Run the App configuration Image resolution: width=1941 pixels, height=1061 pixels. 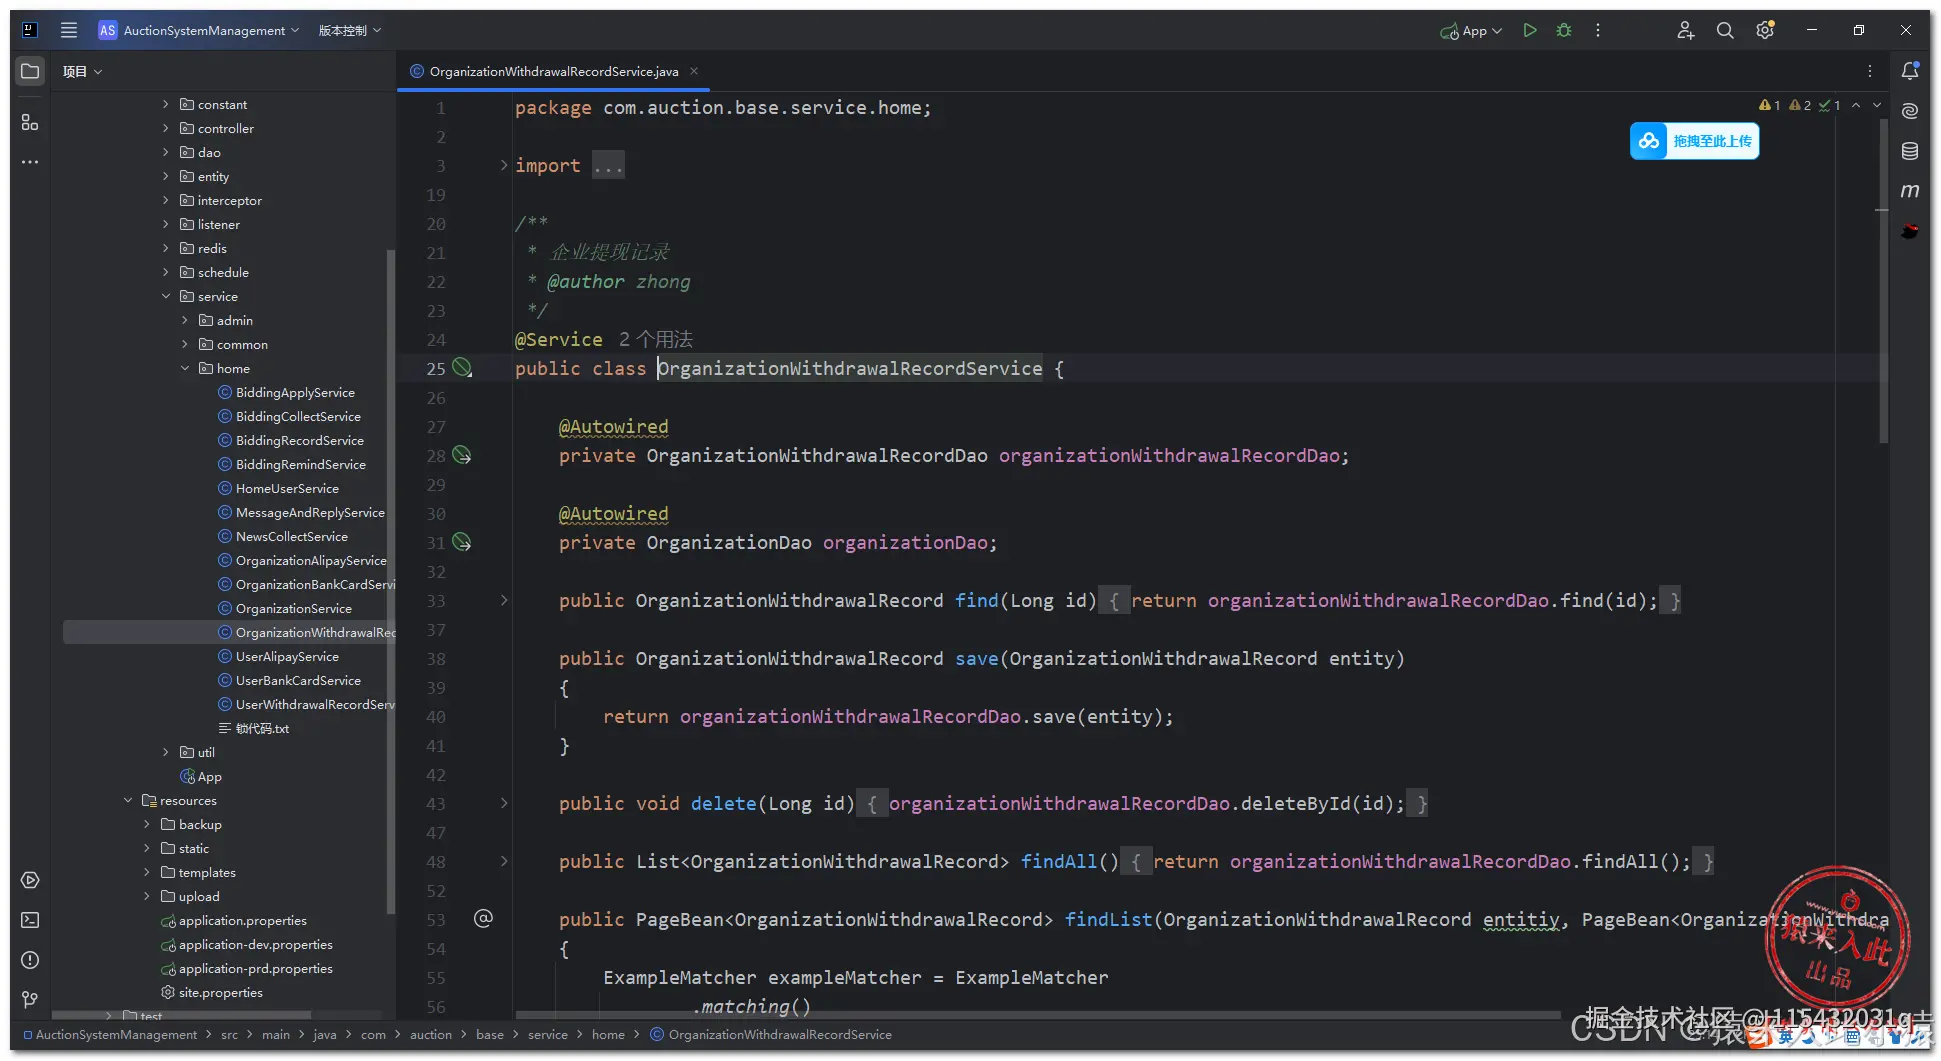tap(1530, 30)
